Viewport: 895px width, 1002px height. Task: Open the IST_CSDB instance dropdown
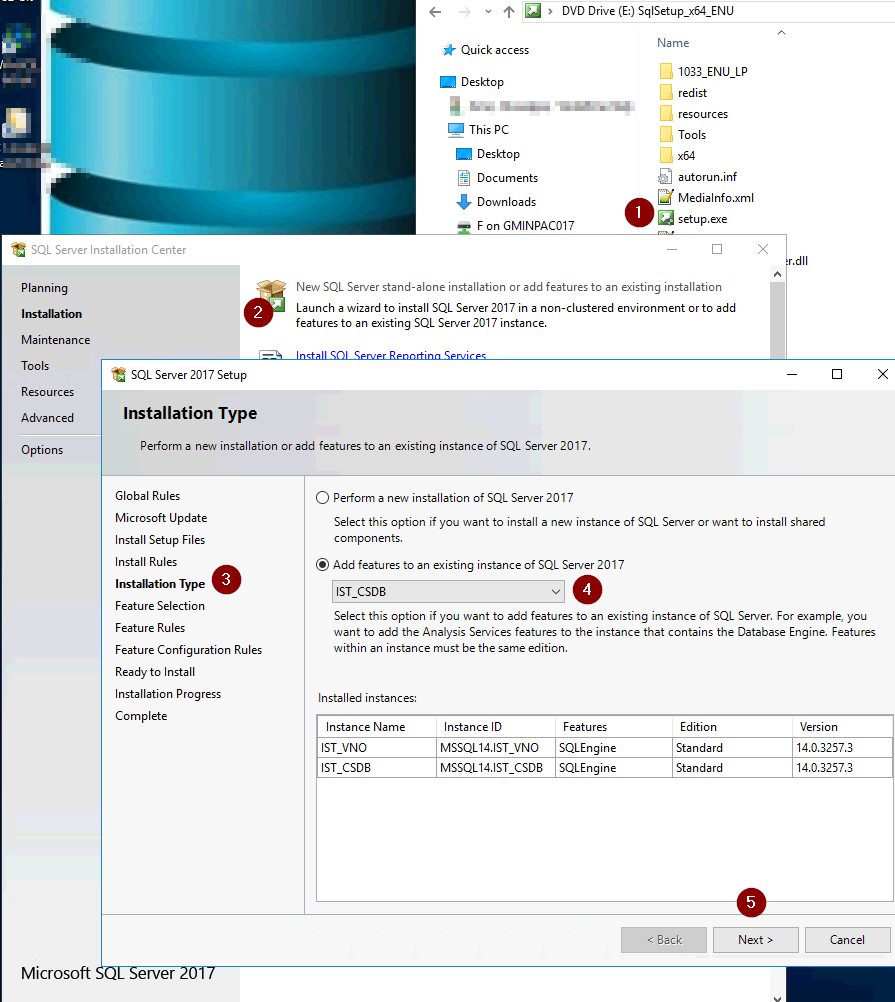coord(556,590)
